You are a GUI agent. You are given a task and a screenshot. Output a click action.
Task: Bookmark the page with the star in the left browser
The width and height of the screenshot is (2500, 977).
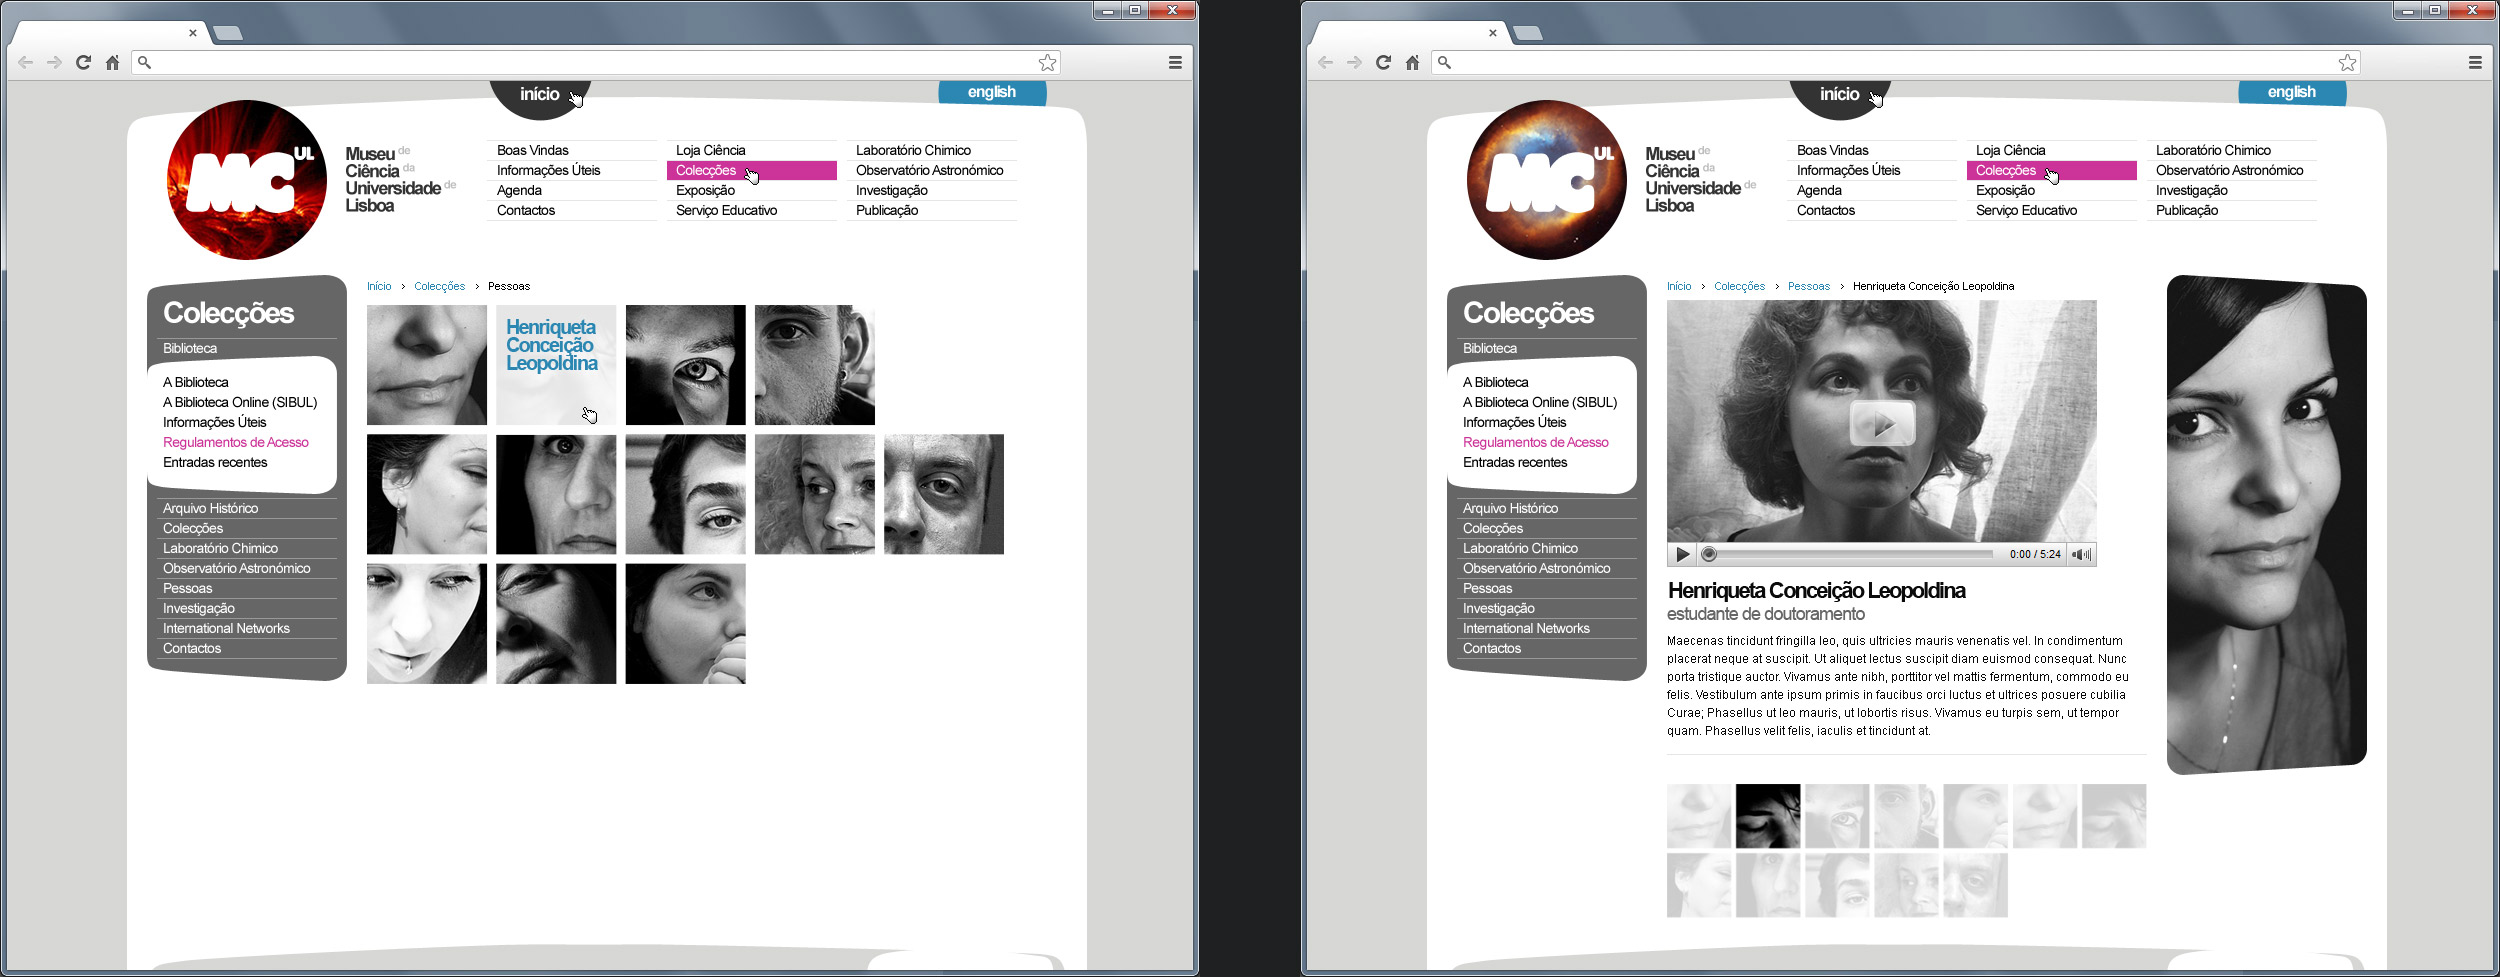click(x=1047, y=62)
